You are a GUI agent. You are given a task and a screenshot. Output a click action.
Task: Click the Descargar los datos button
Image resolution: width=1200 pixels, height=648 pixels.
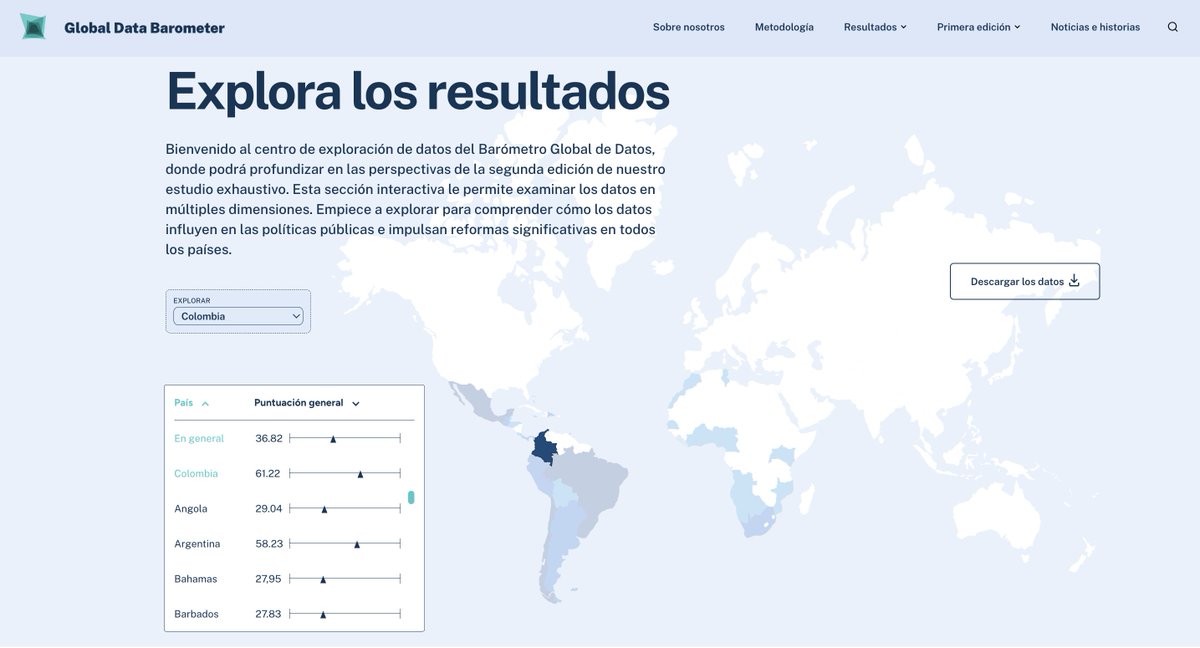coord(1024,281)
